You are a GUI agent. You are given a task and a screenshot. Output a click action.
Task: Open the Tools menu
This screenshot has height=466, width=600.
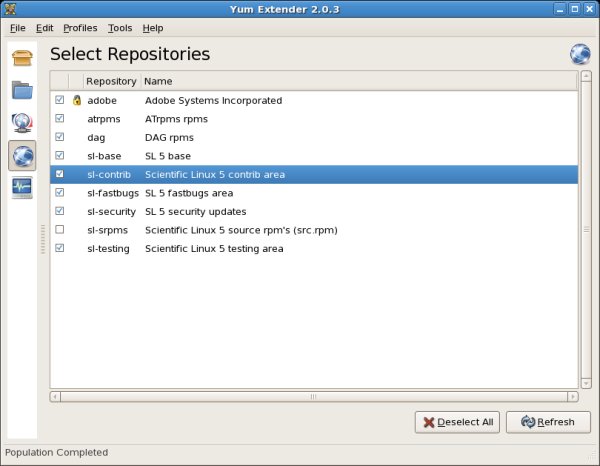119,28
